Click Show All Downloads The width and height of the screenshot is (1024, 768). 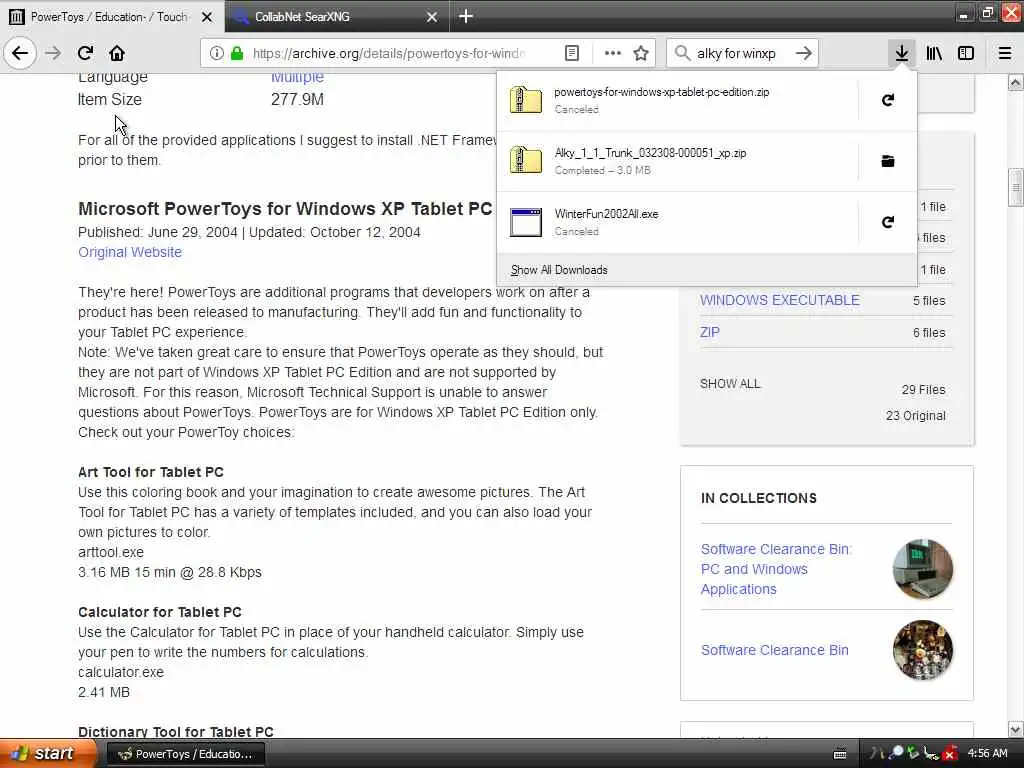coord(559,270)
